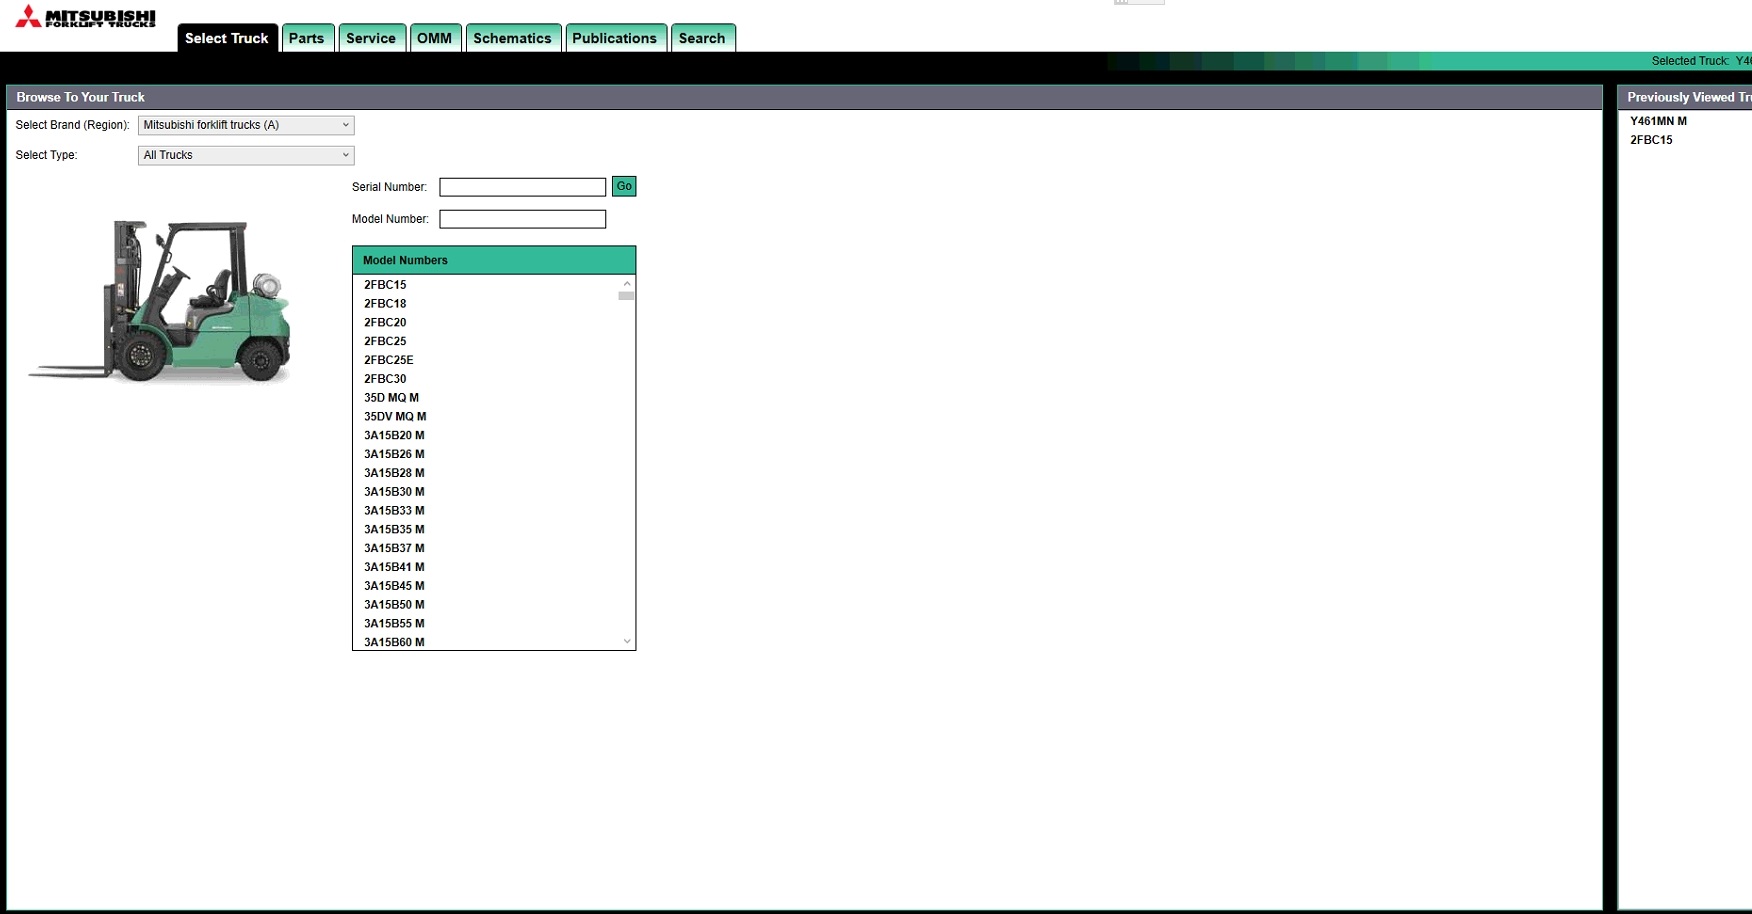Viewport: 1752px width, 914px height.
Task: Select model 3A15B41 M
Action: 394,567
